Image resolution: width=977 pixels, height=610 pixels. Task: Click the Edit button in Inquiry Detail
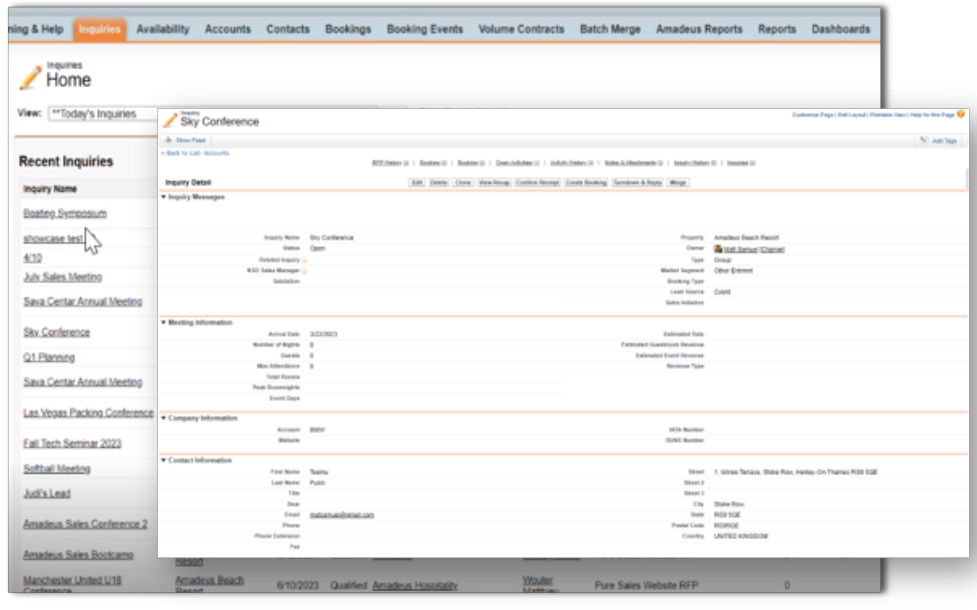pos(418,183)
